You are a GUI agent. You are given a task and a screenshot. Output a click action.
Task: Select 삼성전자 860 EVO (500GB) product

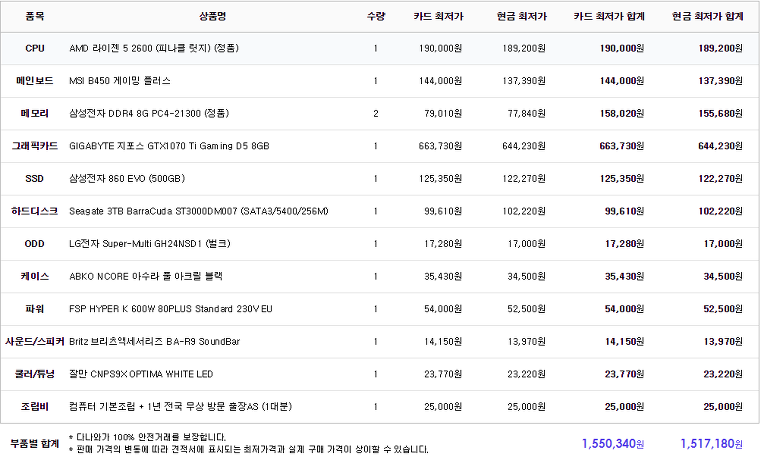pos(127,179)
